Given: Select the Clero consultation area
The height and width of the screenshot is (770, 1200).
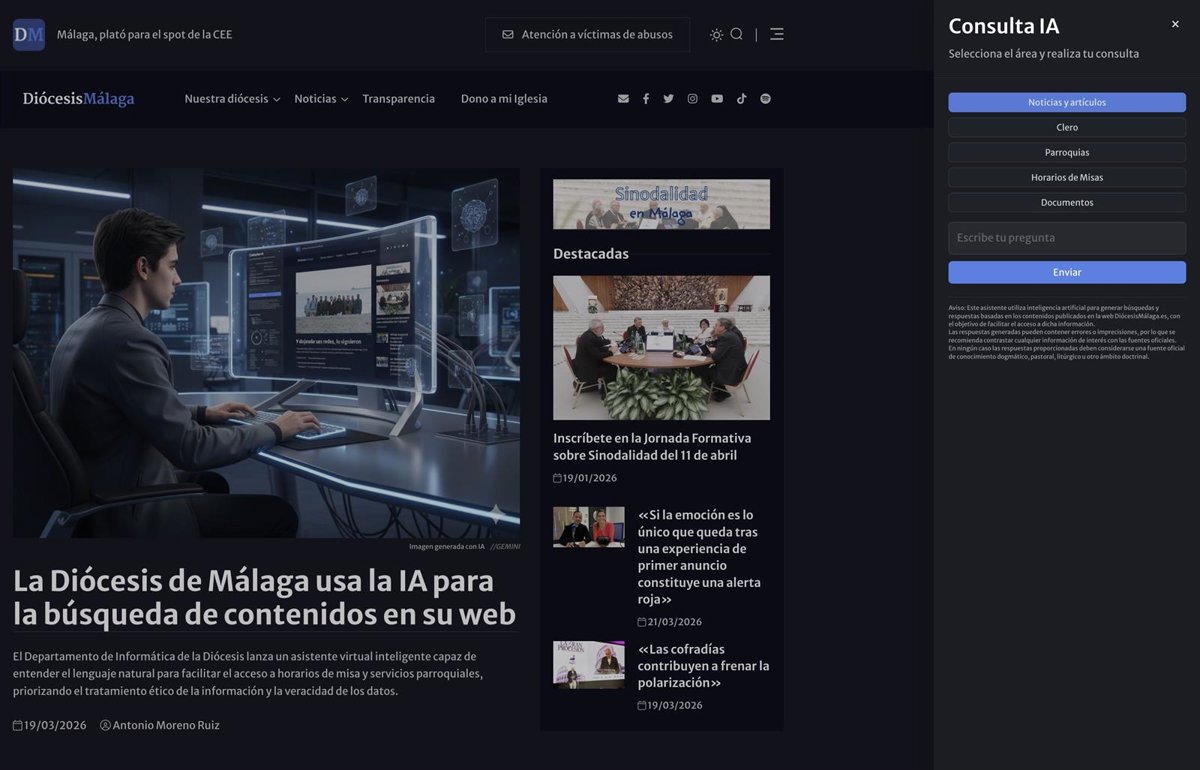Looking at the screenshot, I should click(1066, 128).
